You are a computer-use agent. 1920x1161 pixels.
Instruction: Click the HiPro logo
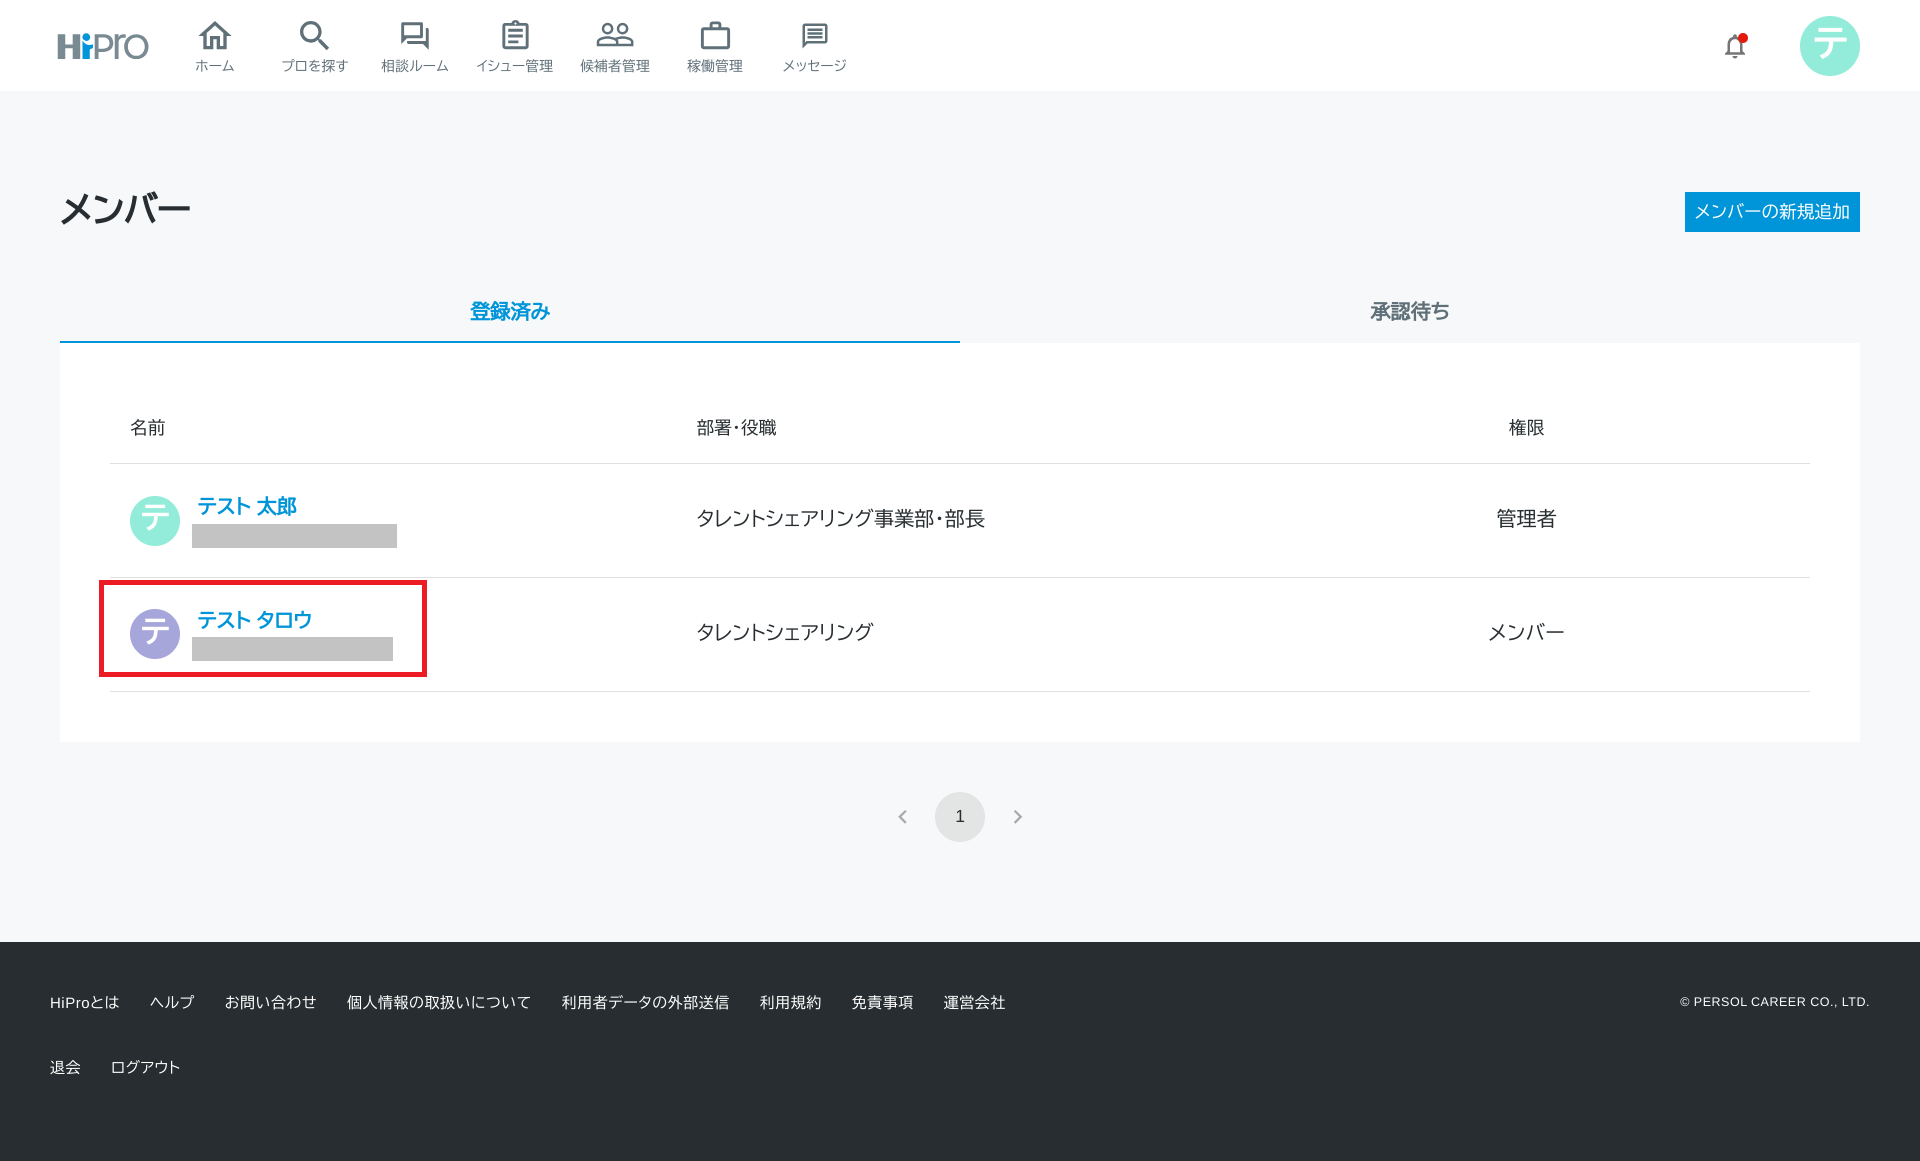click(103, 46)
